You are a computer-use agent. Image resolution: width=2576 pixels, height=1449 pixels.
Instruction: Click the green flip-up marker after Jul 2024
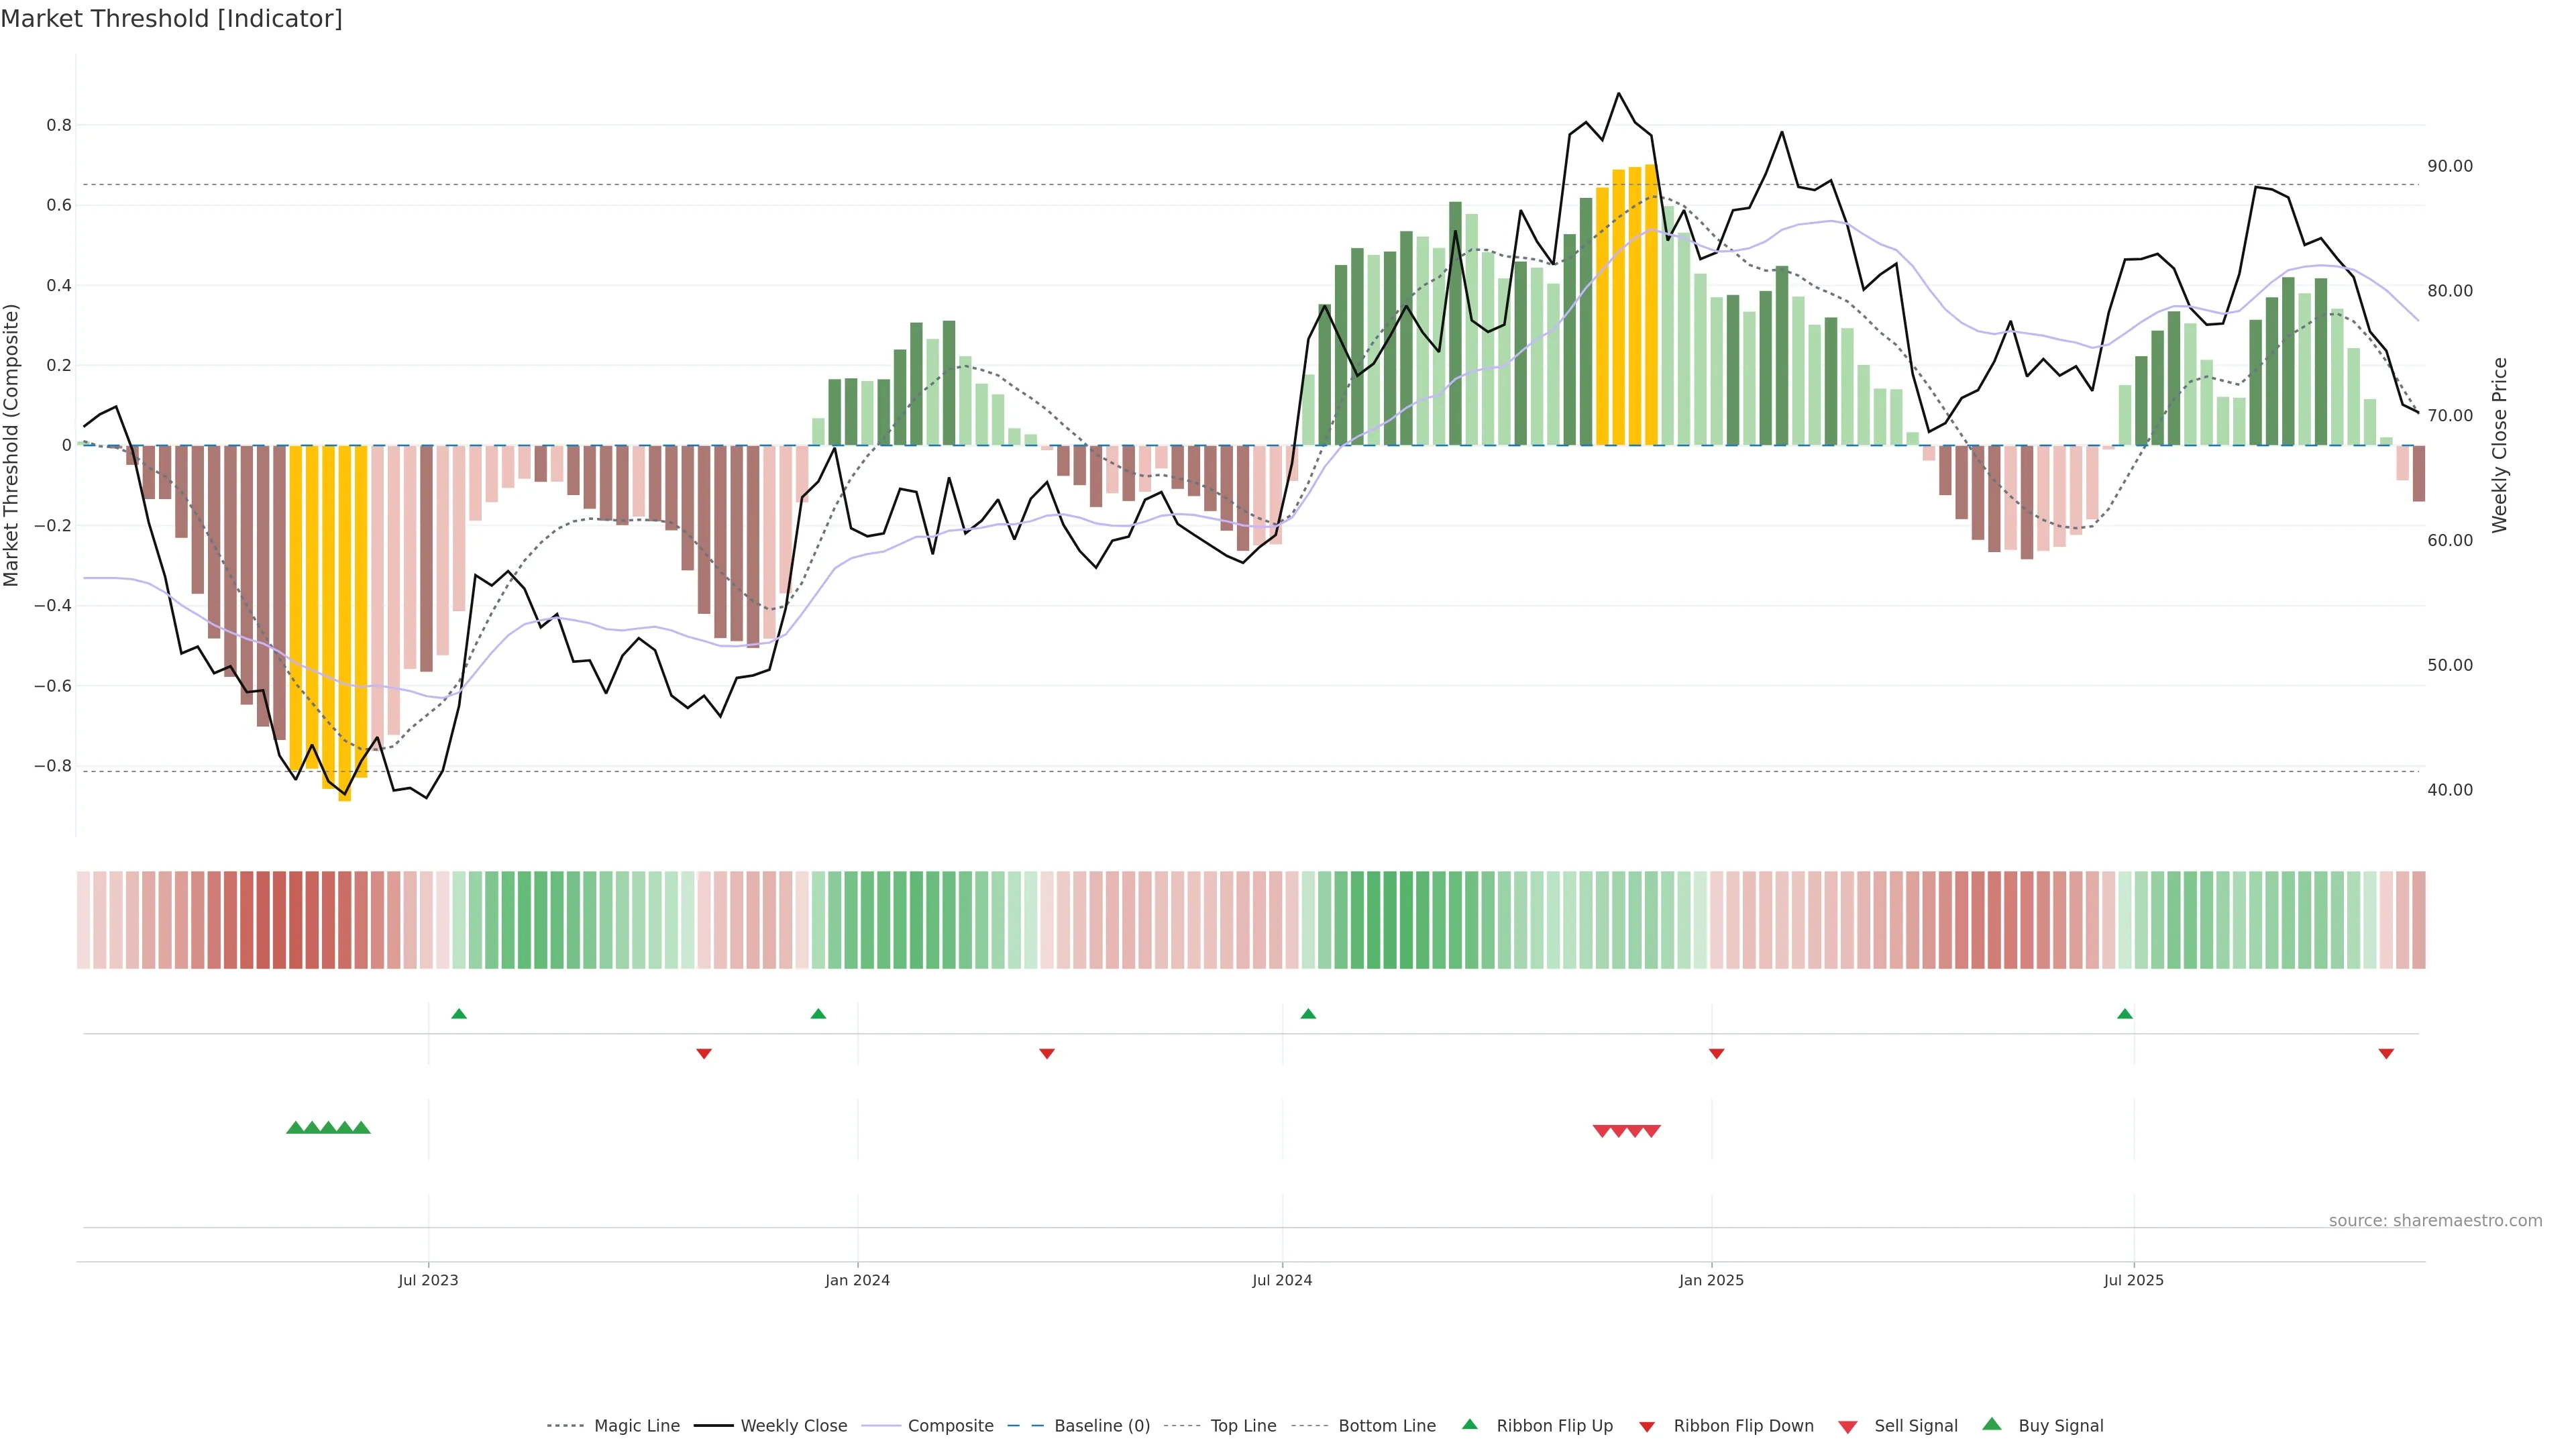[x=1308, y=1014]
